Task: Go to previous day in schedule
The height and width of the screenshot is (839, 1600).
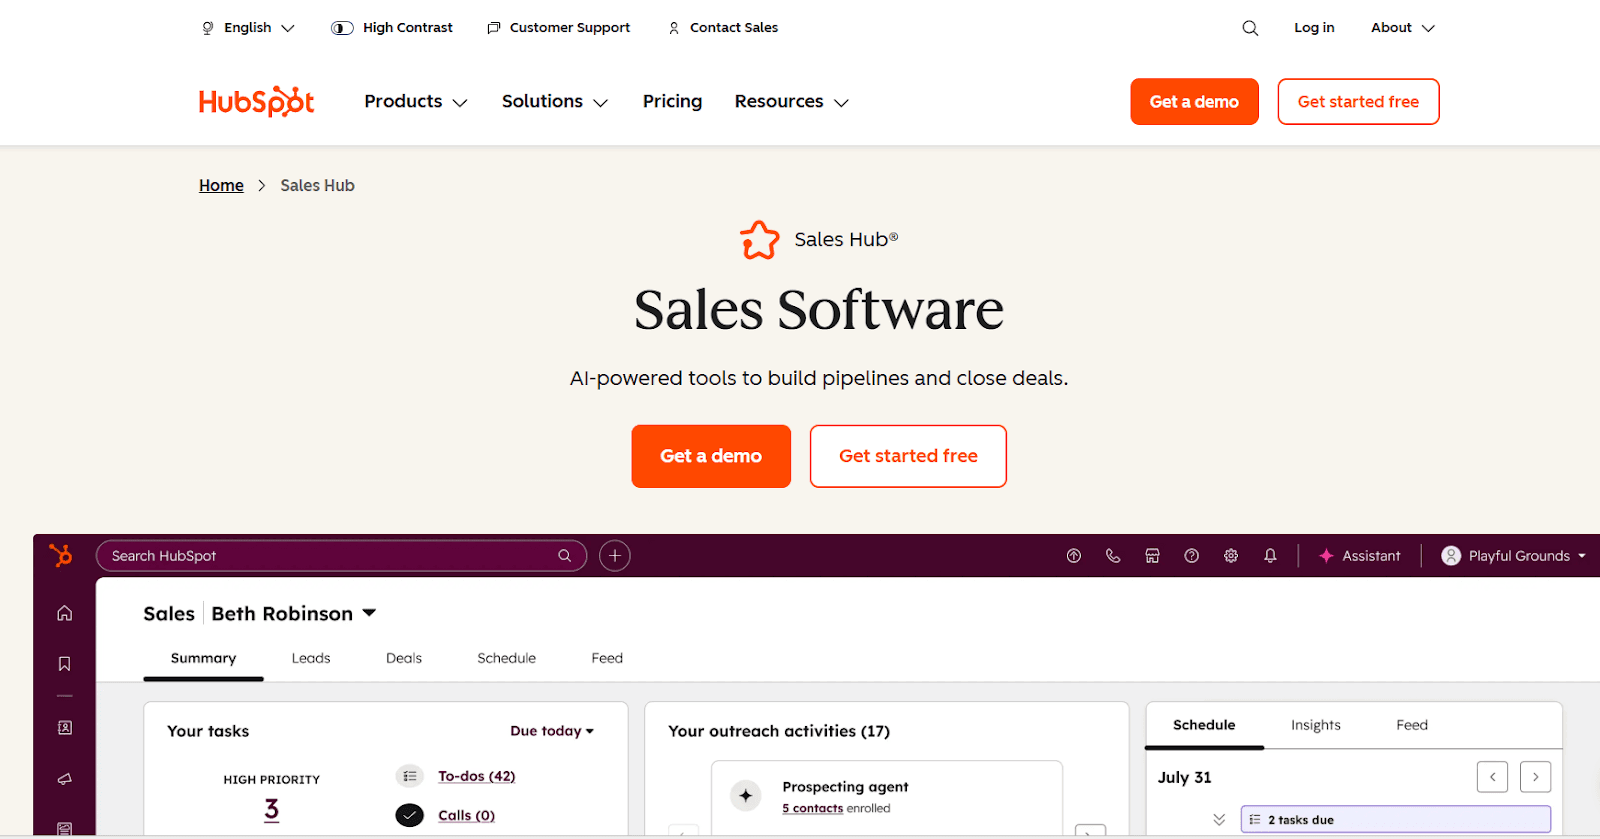Action: click(x=1492, y=777)
